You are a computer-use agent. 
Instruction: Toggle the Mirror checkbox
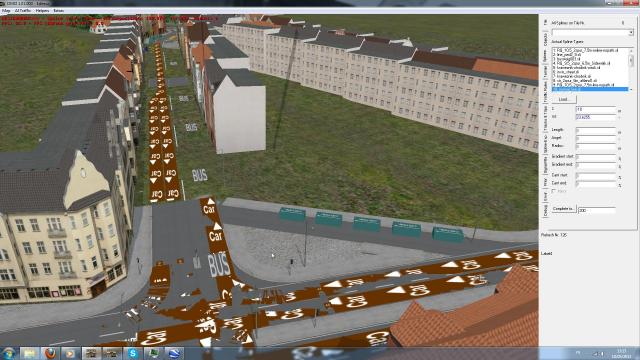click(x=554, y=191)
